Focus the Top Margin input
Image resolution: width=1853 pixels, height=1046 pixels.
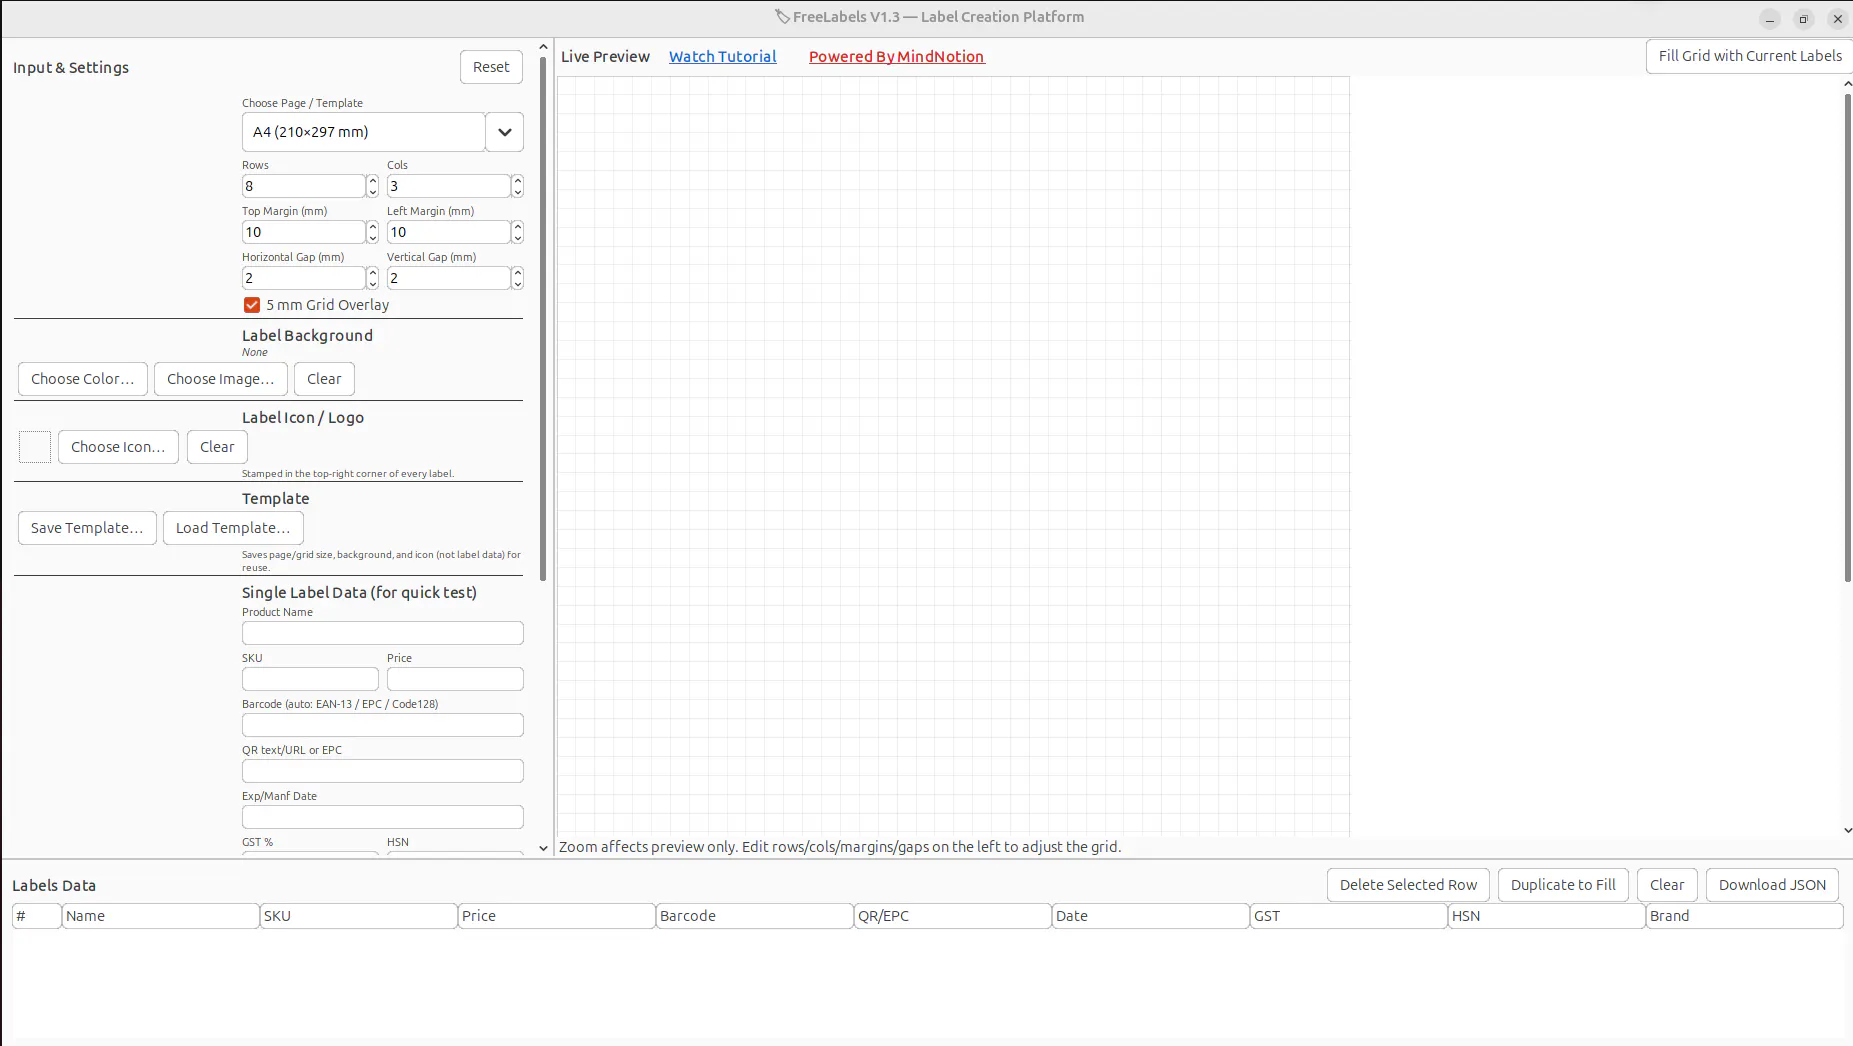tap(304, 232)
